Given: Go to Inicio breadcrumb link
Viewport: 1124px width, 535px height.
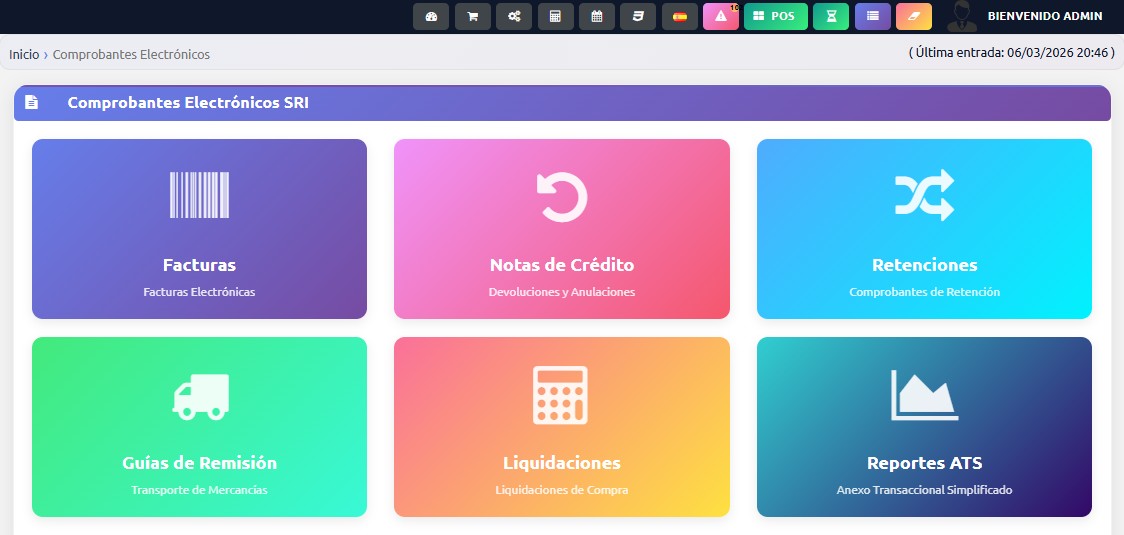Looking at the screenshot, I should [24, 54].
